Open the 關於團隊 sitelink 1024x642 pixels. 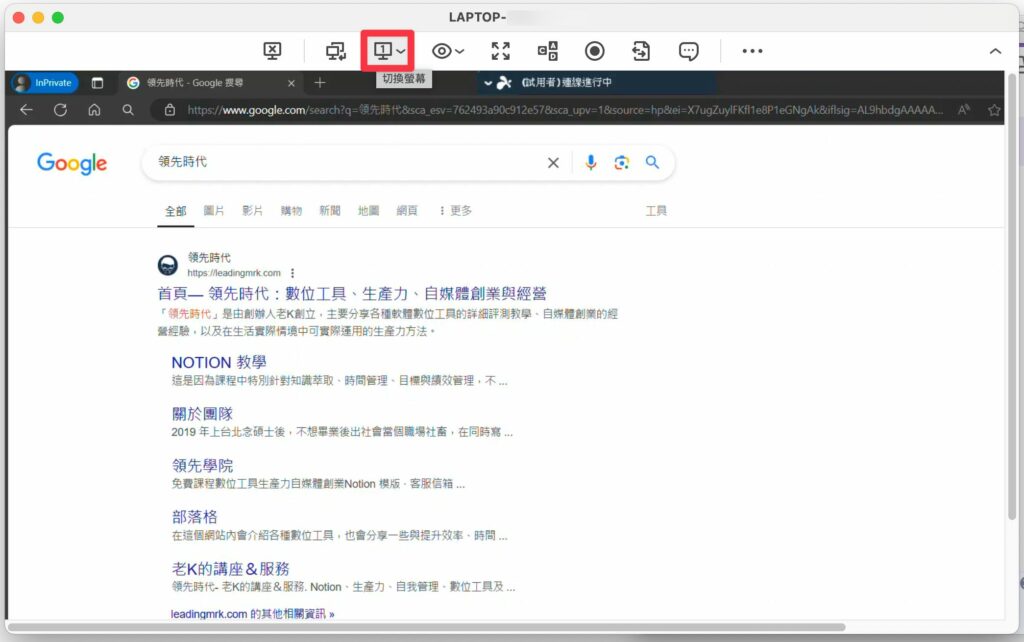pyautogui.click(x=202, y=414)
